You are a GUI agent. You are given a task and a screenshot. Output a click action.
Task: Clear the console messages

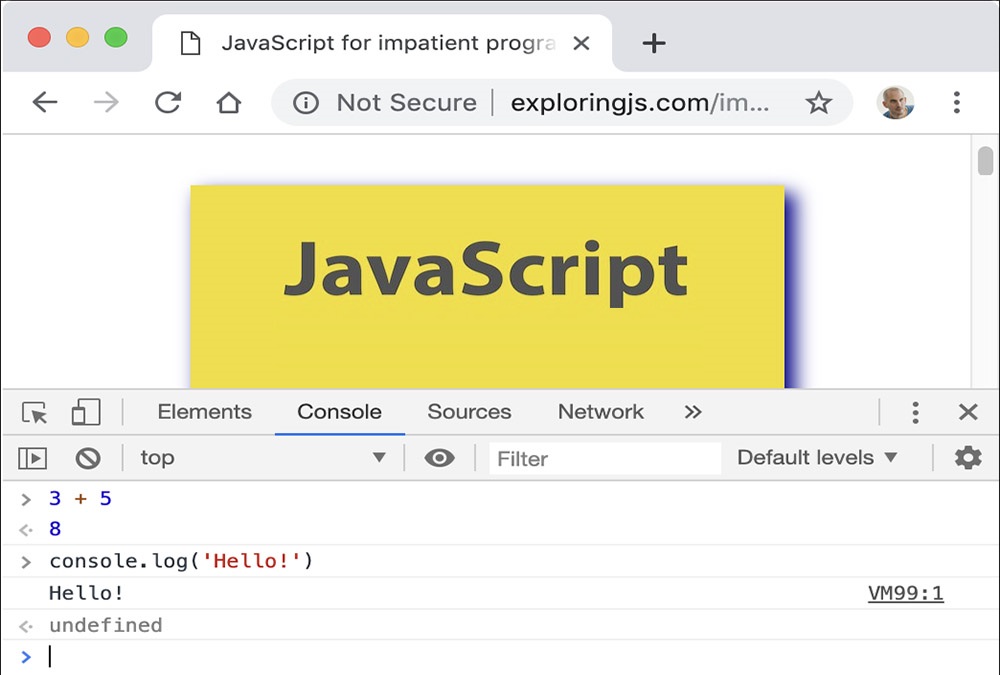click(89, 458)
